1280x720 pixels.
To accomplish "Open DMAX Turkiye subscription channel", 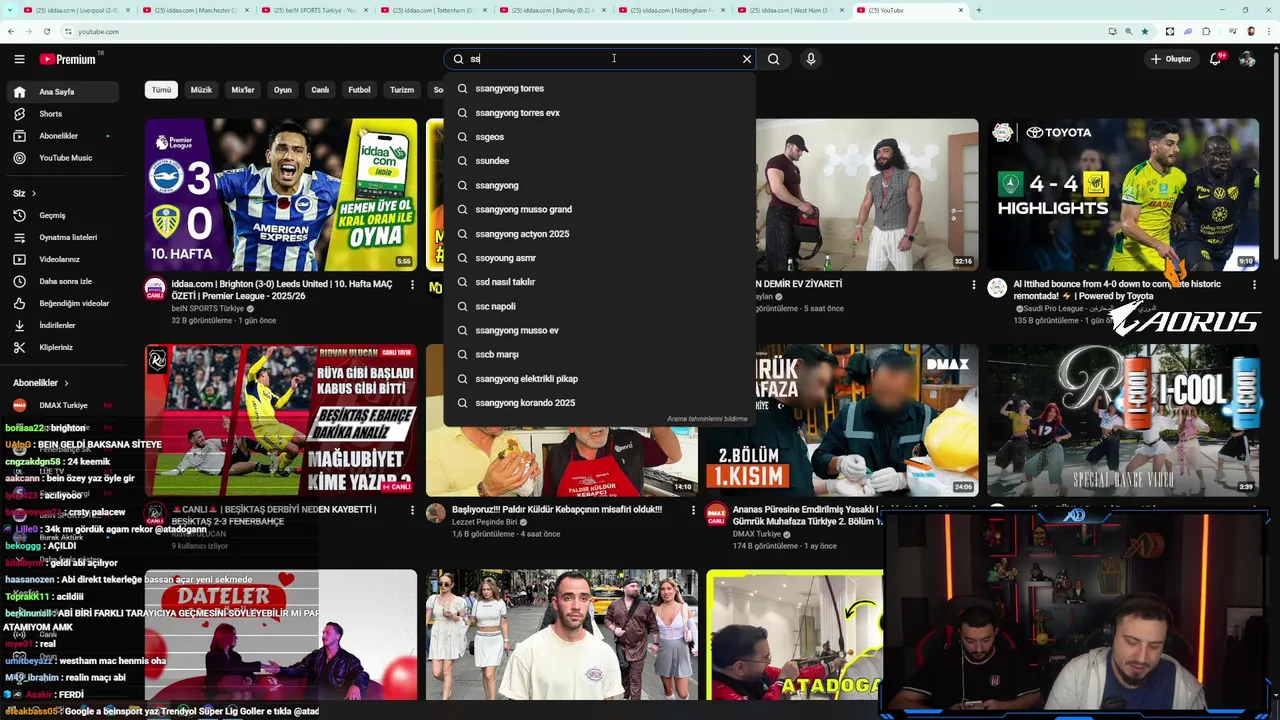I will [x=62, y=405].
